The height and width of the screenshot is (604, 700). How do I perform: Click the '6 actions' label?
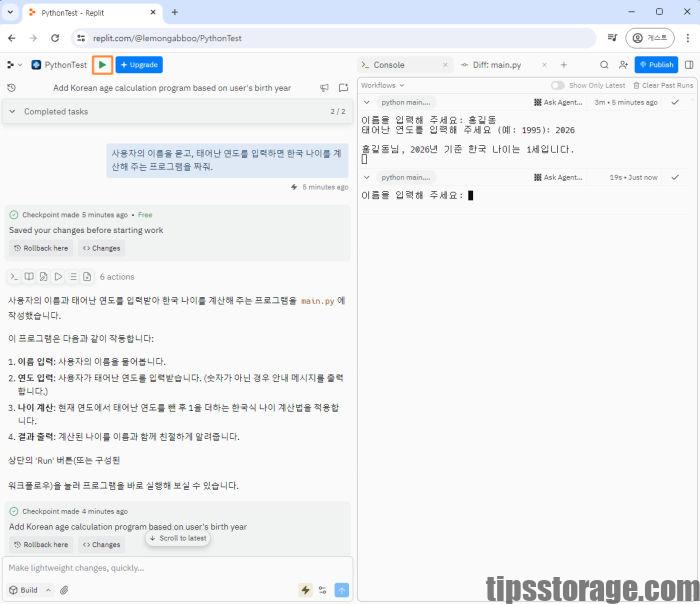(117, 277)
